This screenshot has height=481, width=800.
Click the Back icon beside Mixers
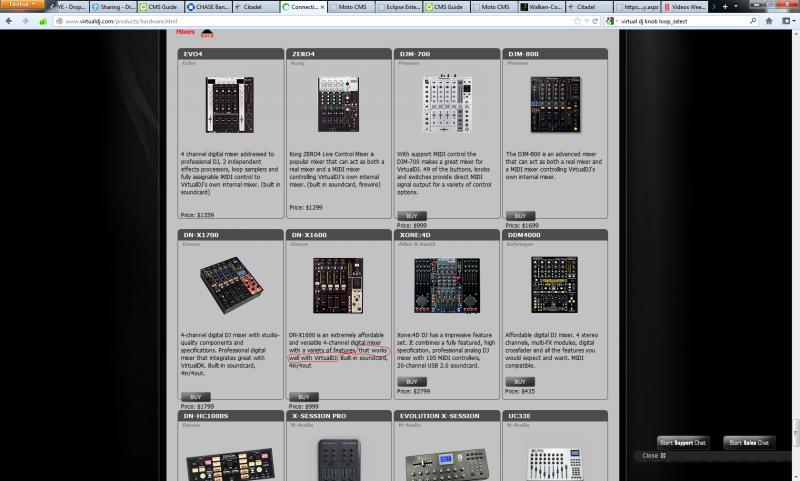207,33
